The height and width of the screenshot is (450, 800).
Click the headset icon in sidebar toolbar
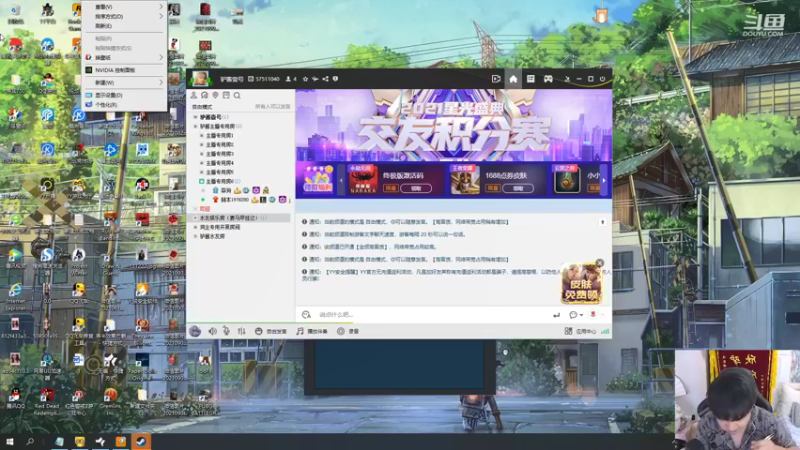click(x=205, y=95)
